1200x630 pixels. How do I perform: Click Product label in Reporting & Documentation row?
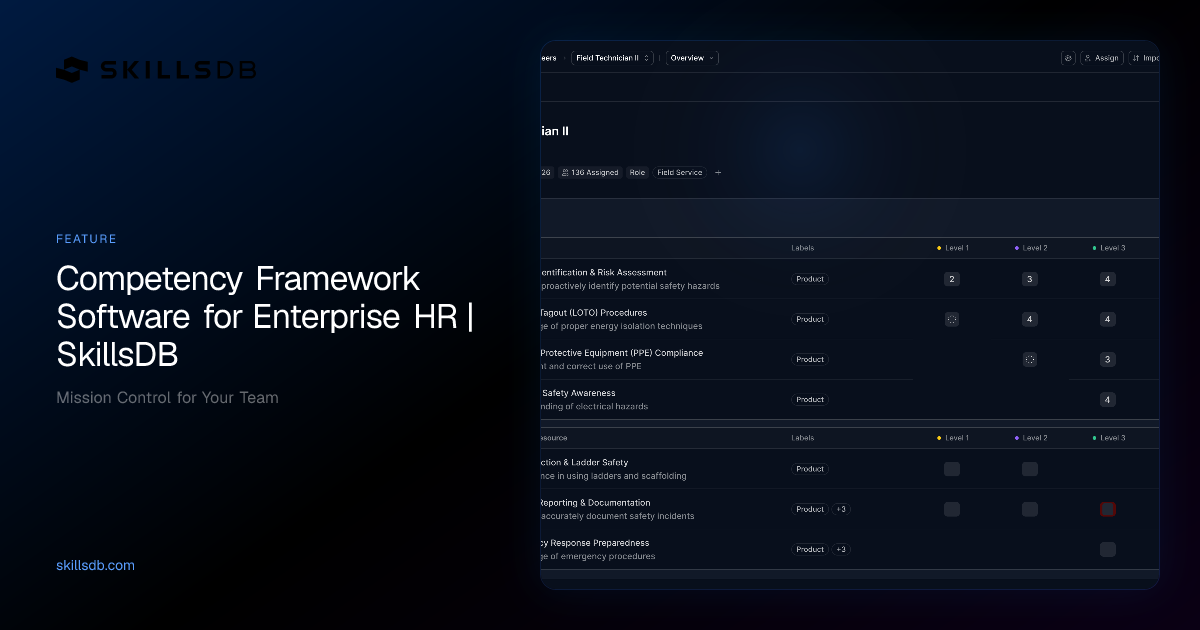(x=810, y=509)
